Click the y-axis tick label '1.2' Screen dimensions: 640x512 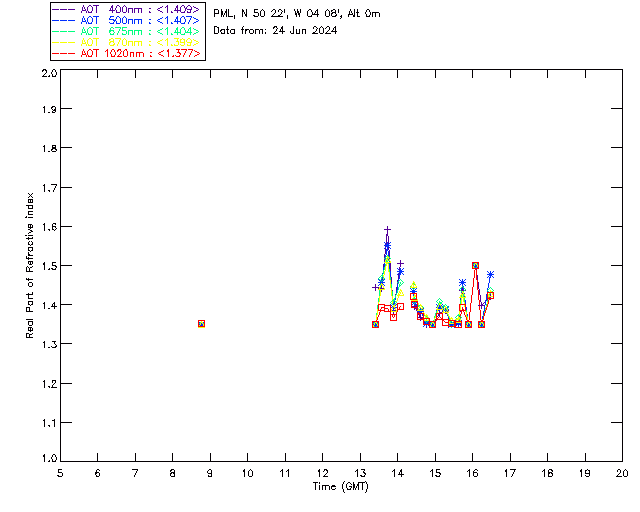pos(49,384)
